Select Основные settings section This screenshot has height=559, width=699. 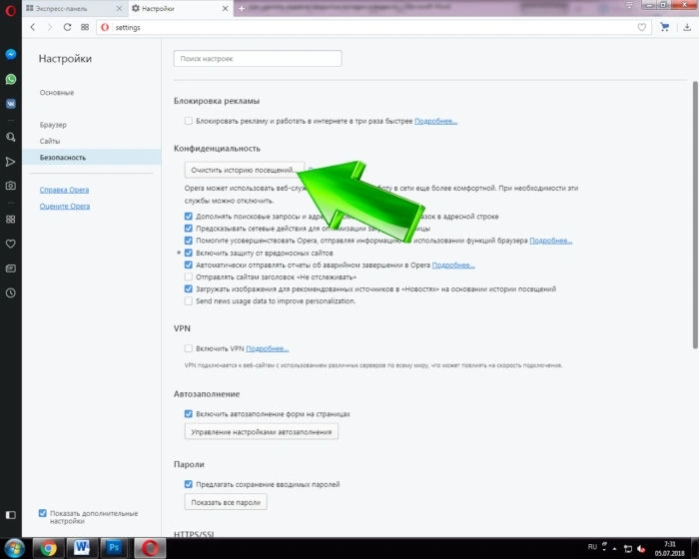pos(57,93)
